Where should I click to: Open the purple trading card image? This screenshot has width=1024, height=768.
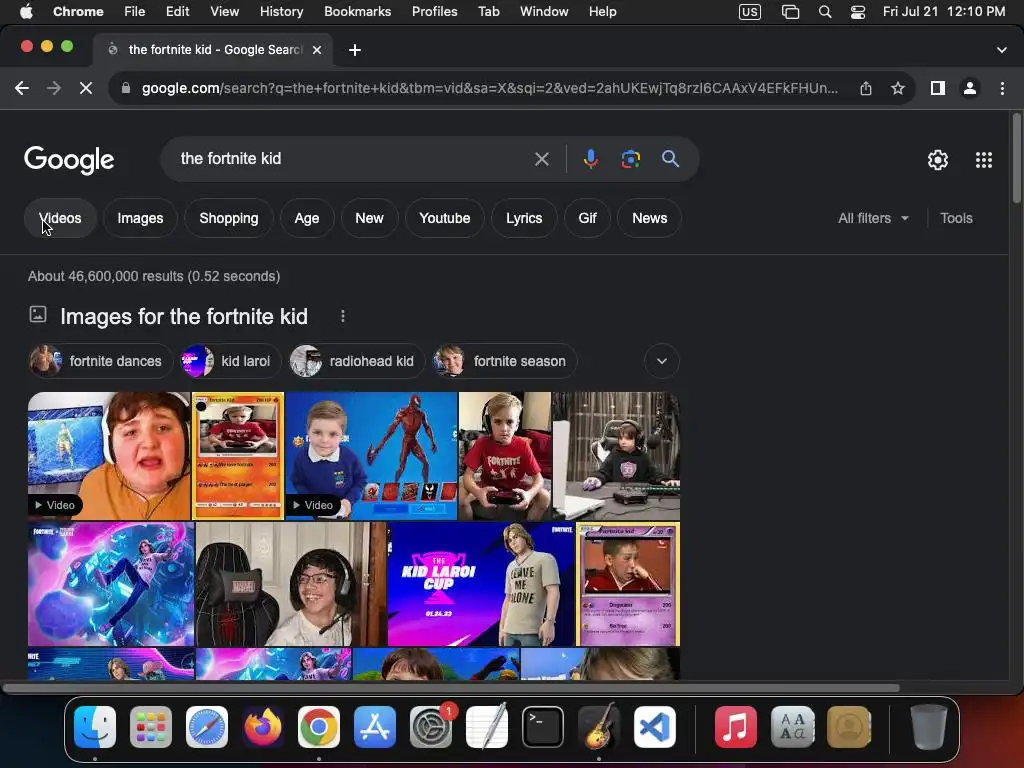[628, 584]
